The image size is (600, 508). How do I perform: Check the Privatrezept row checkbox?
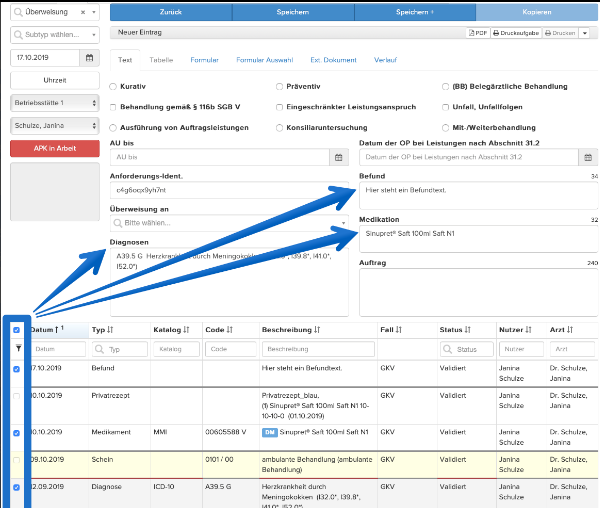pos(16,396)
